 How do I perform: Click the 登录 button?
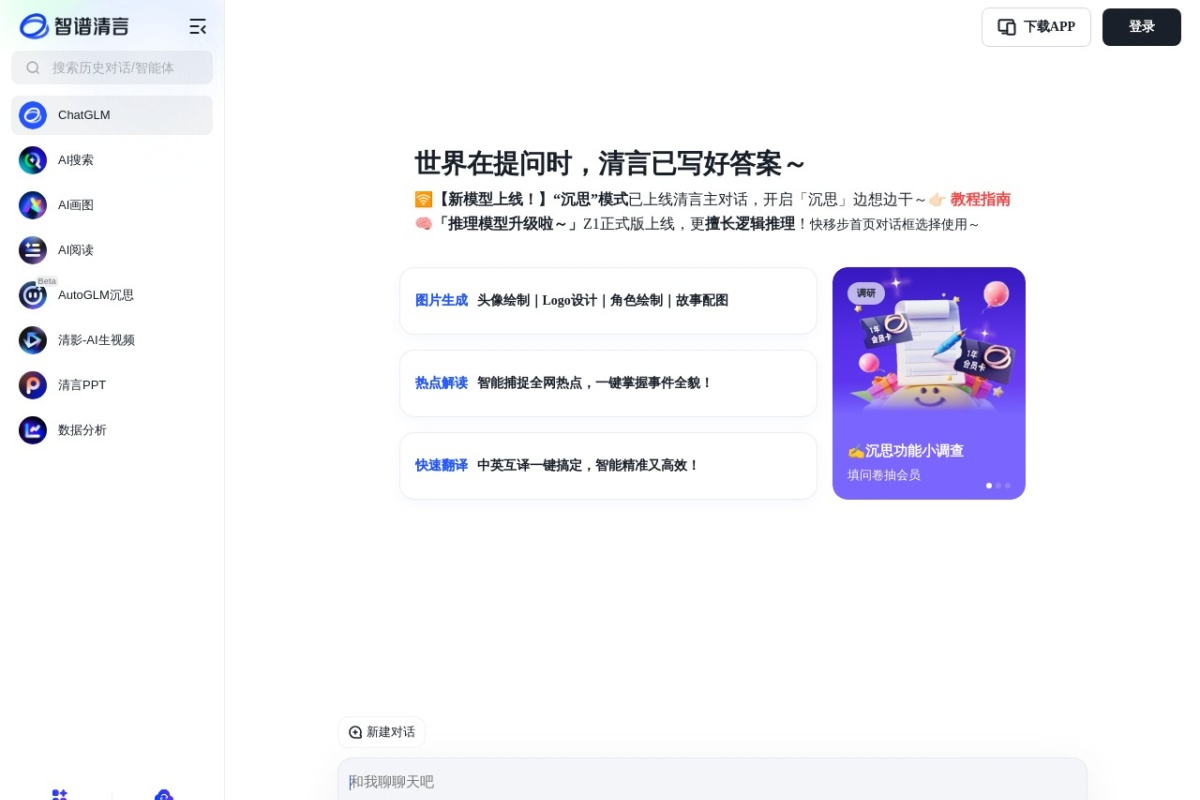point(1141,27)
